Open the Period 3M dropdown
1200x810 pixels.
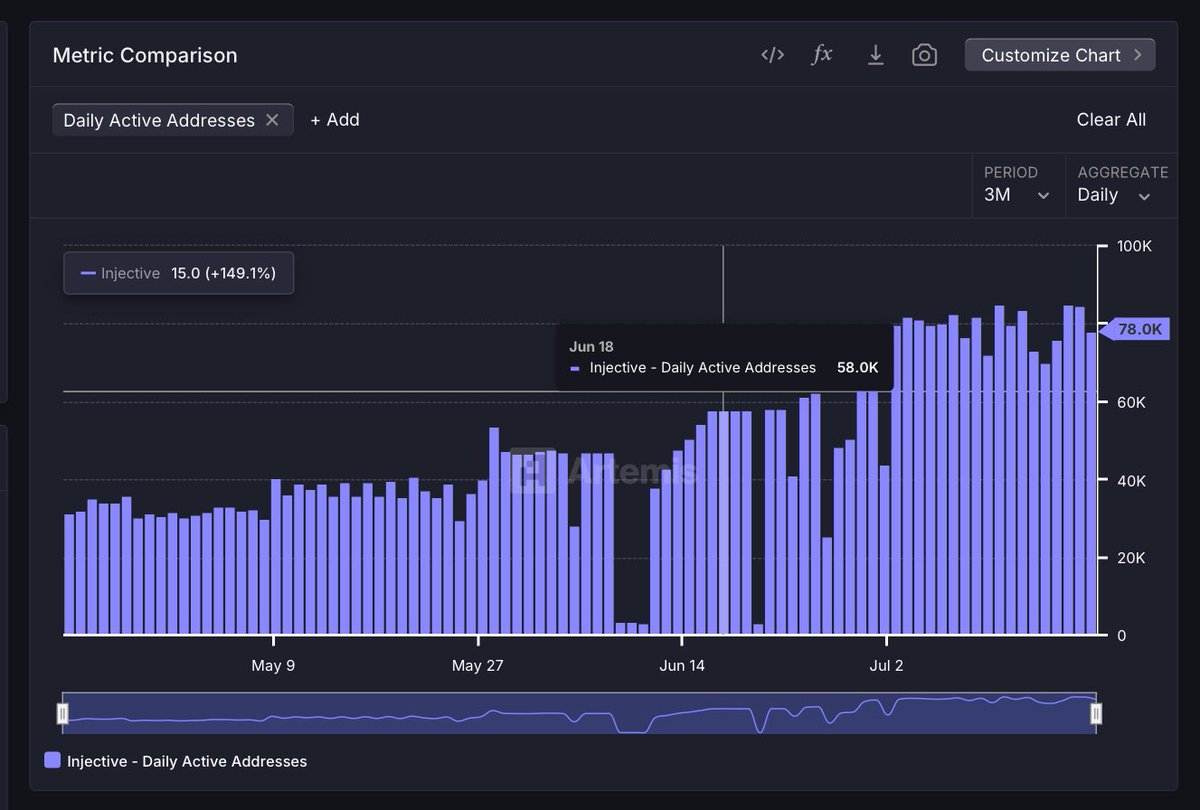coord(1018,185)
